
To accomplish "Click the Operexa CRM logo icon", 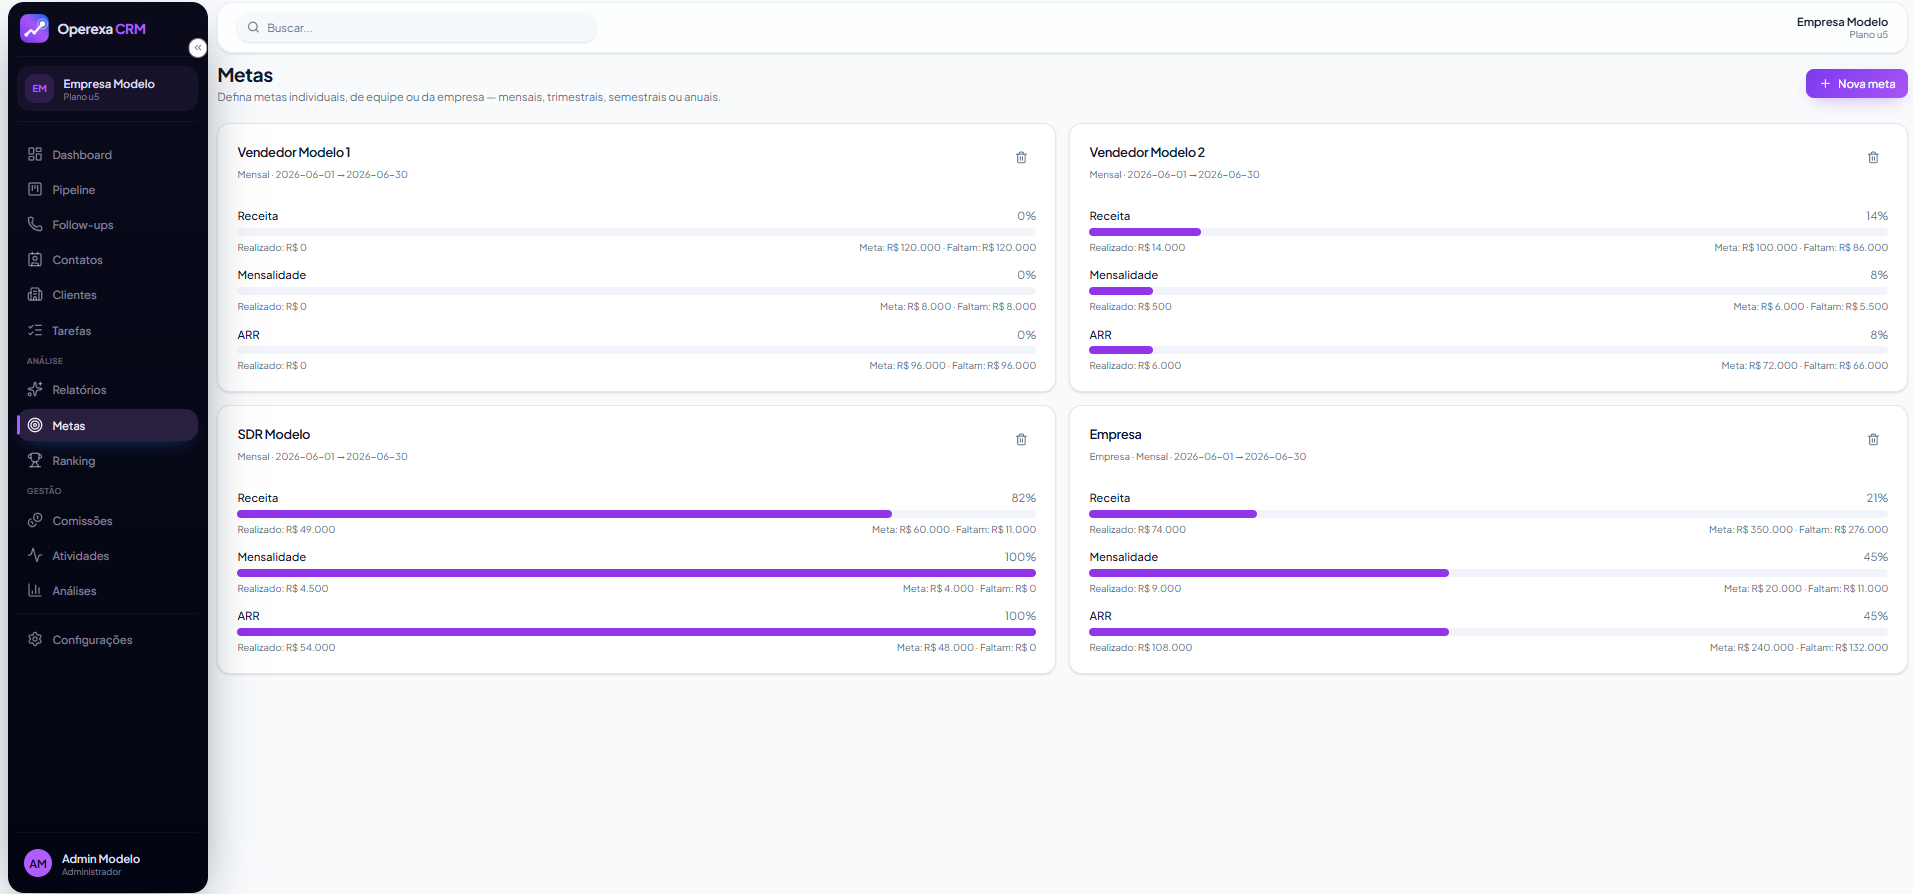I will [x=34, y=29].
